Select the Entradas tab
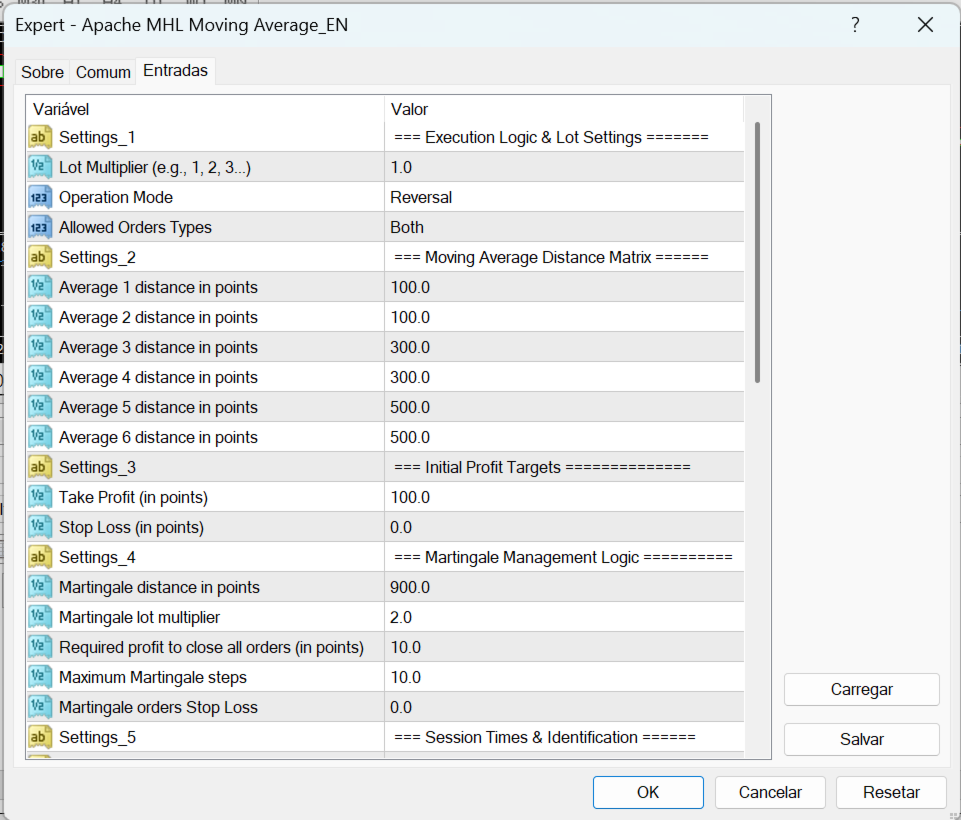The image size is (961, 820). (x=175, y=70)
